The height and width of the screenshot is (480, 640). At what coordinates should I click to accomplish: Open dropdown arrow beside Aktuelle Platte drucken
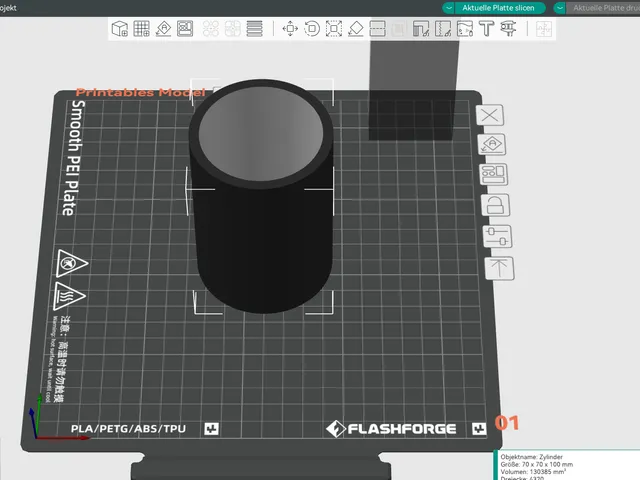(560, 8)
